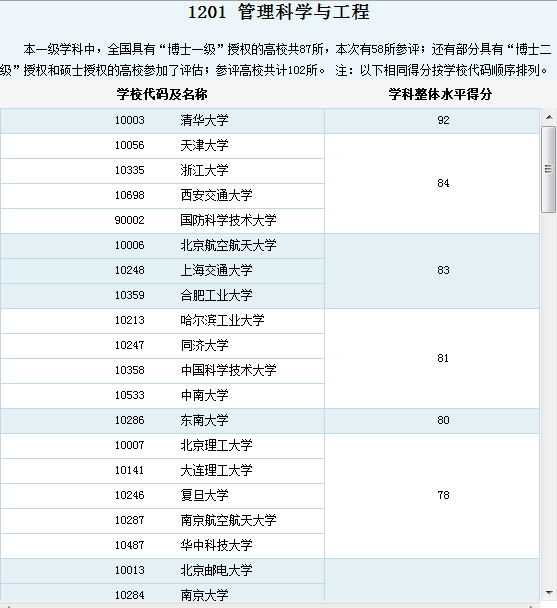The width and height of the screenshot is (557, 608).
Task: Click school code 10358
Action: pyautogui.click(x=130, y=370)
